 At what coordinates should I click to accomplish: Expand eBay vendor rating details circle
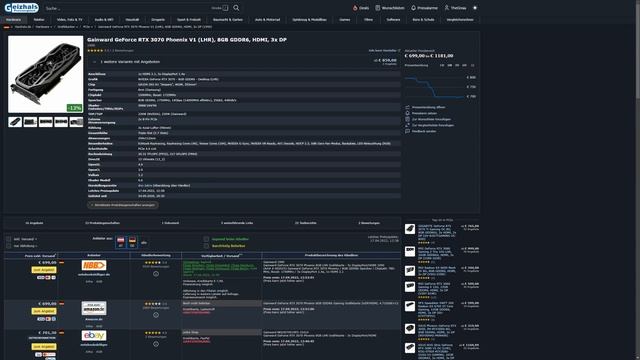click(x=156, y=344)
